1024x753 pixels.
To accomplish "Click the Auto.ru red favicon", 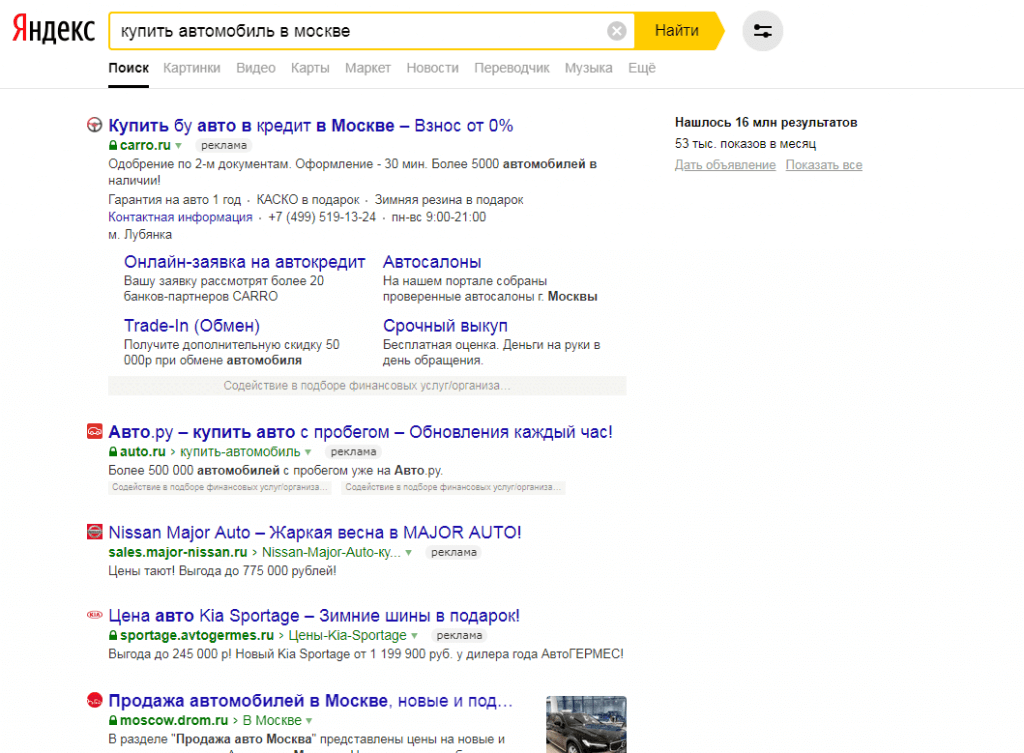I will pos(95,432).
